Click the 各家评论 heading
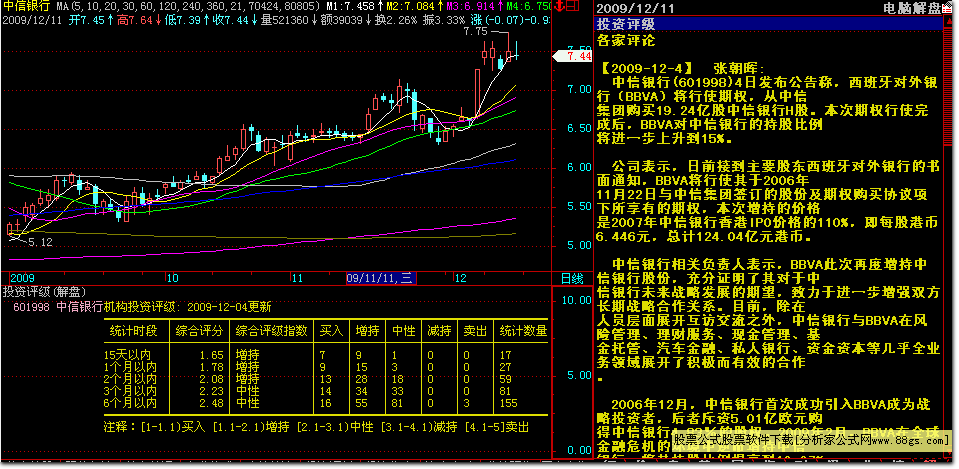 pyautogui.click(x=626, y=41)
